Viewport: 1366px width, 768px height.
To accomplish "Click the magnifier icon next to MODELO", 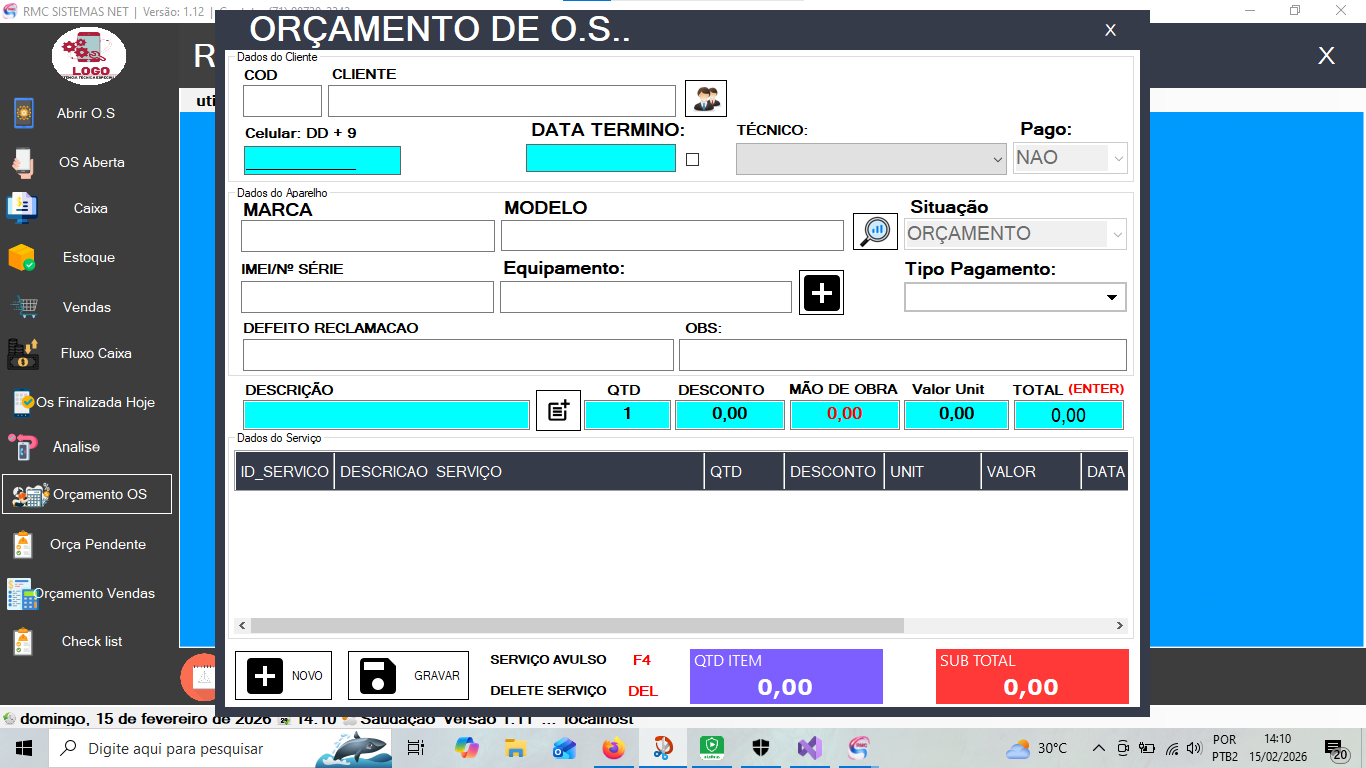I will (x=875, y=231).
